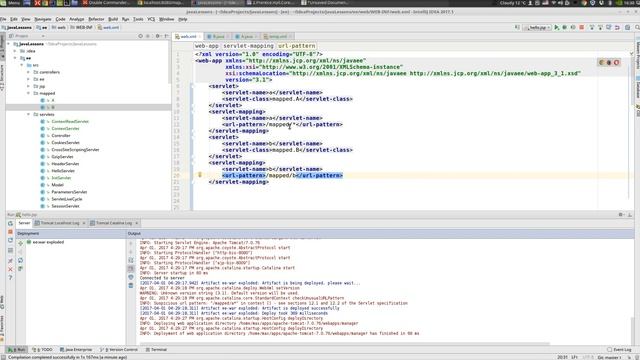Screen dimensions: 640x360
Task: Switch to the B.java editor tab
Action: [x=218, y=36]
